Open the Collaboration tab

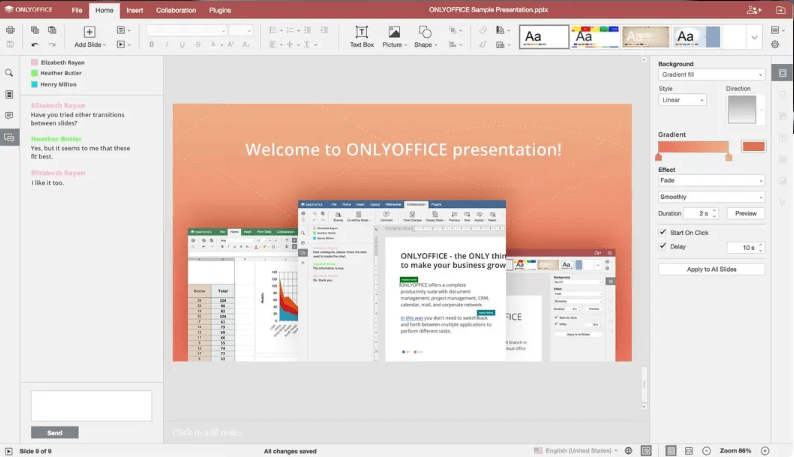pyautogui.click(x=176, y=10)
